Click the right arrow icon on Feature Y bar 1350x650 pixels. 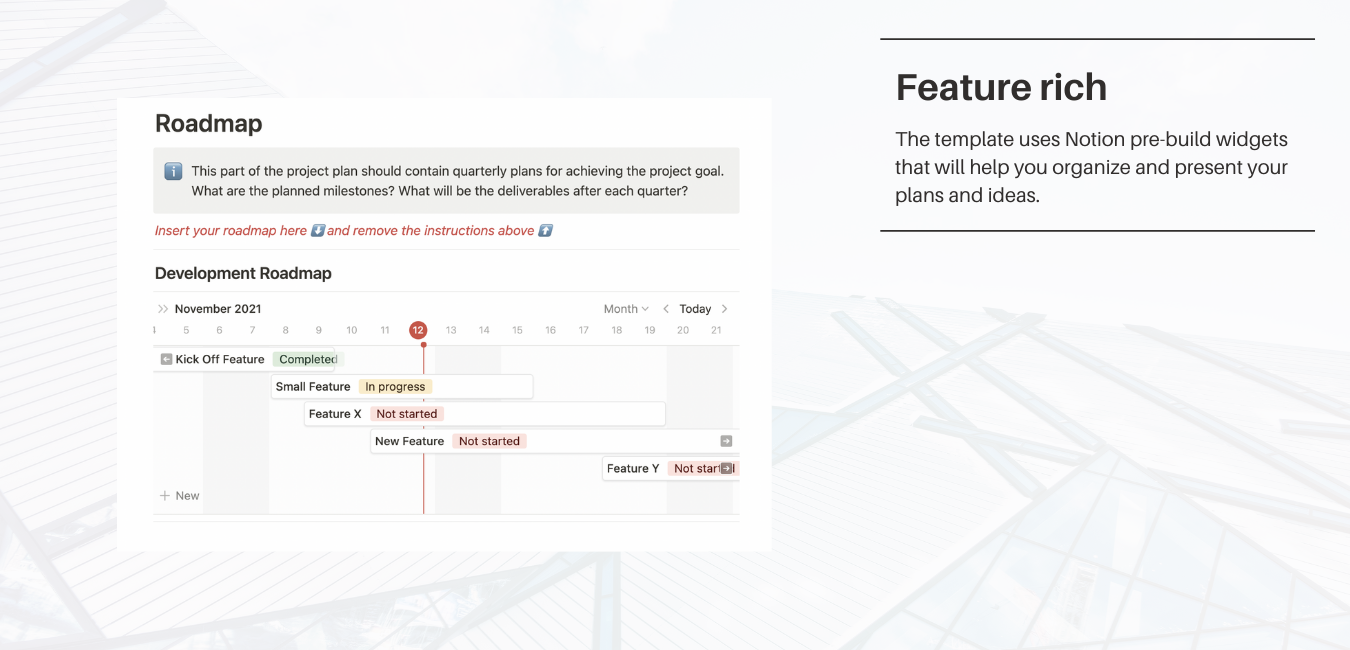[x=727, y=468]
